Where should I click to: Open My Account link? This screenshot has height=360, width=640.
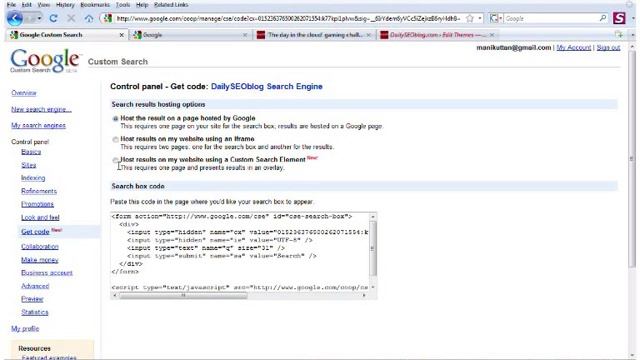573,48
